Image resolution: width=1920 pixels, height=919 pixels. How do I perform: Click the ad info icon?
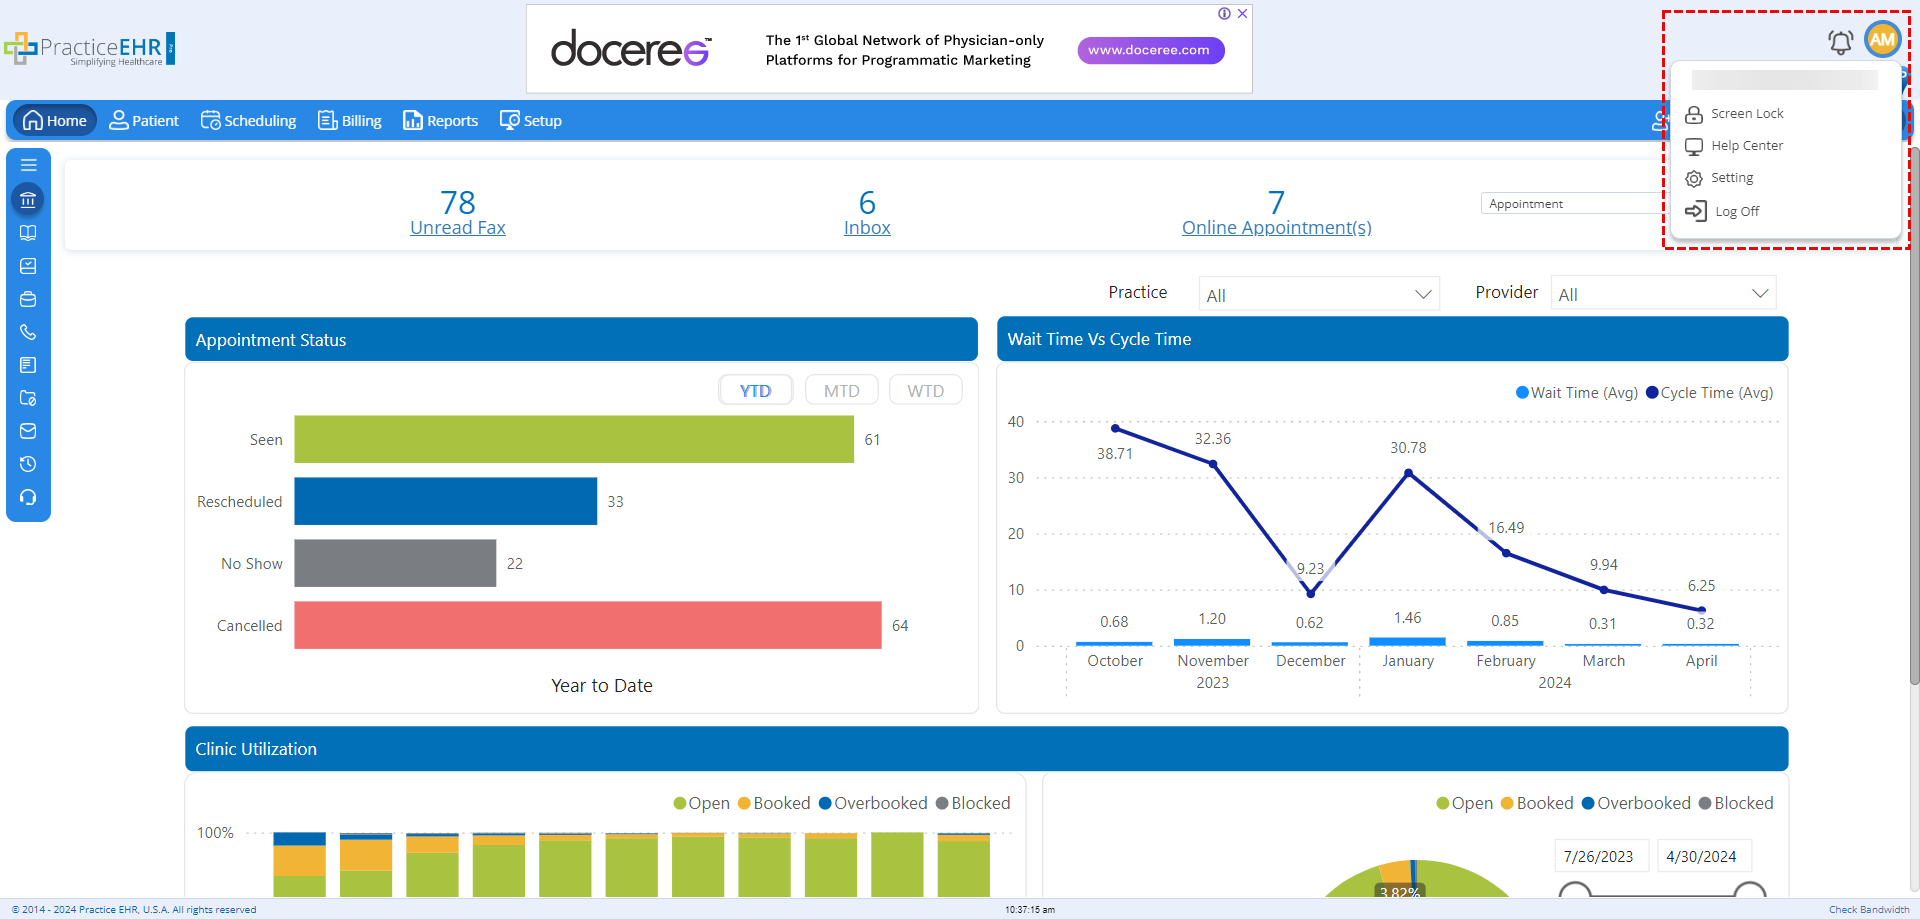tap(1224, 14)
